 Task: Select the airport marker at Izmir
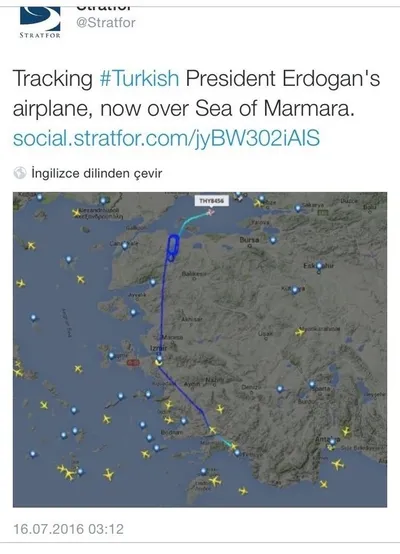click(x=160, y=359)
